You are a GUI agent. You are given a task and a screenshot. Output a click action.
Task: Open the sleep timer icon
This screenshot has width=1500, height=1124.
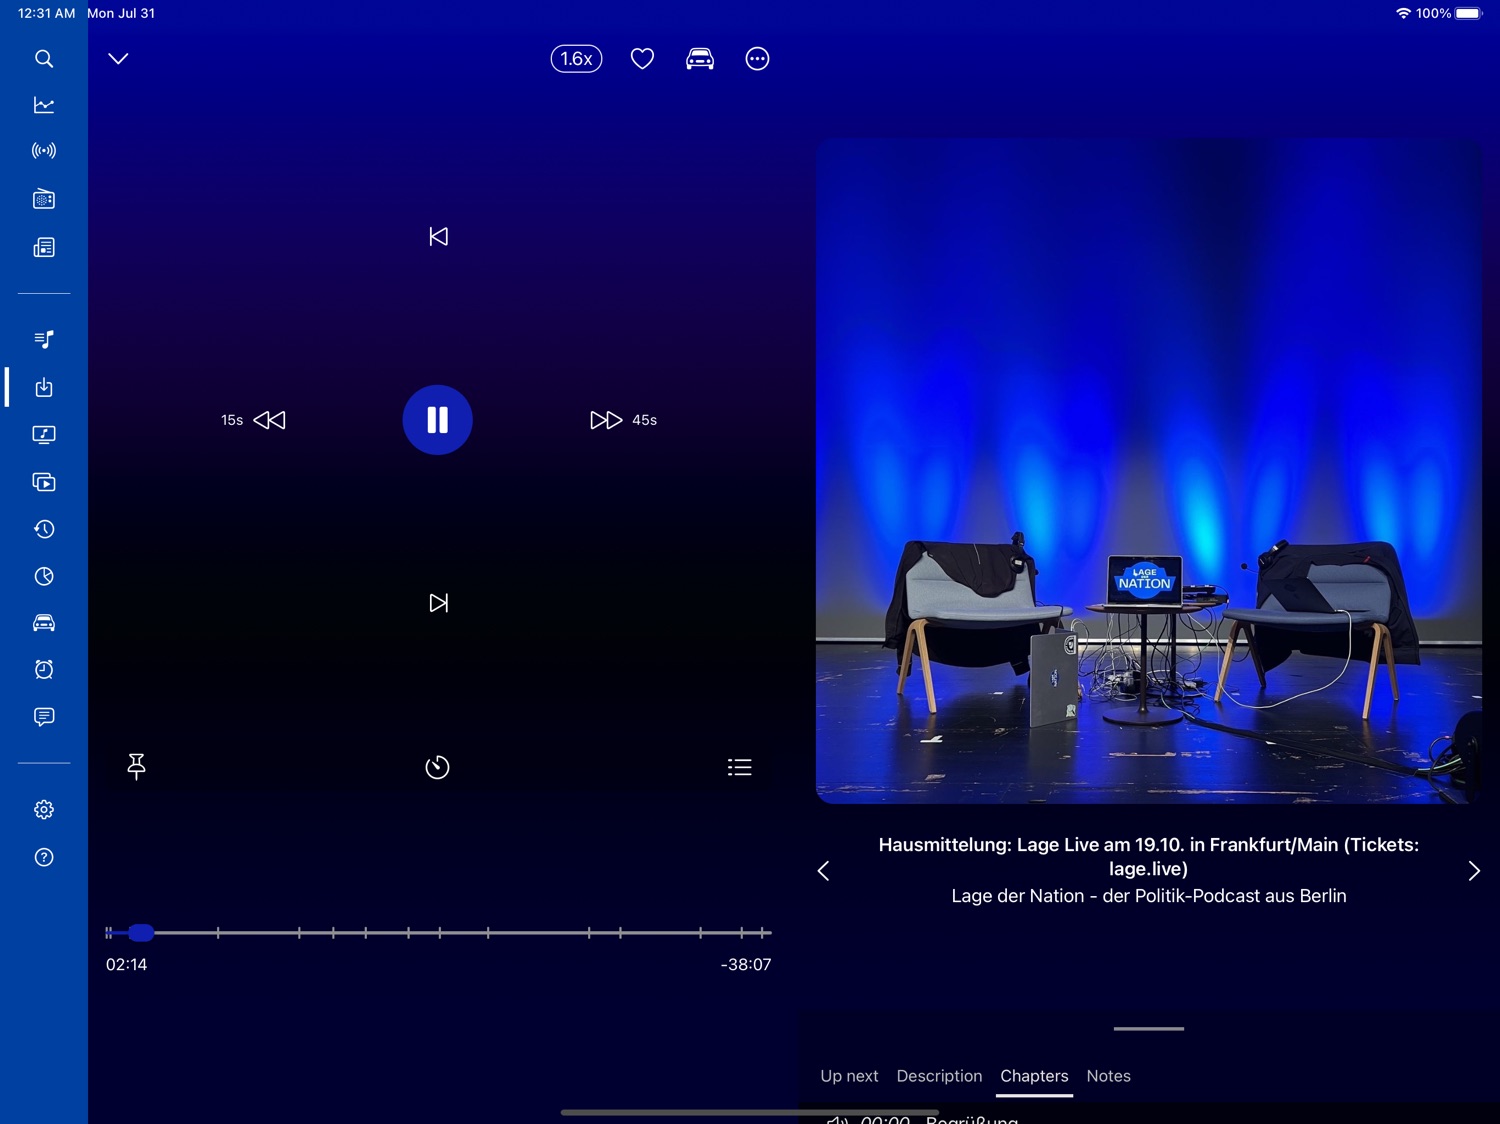click(x=437, y=767)
